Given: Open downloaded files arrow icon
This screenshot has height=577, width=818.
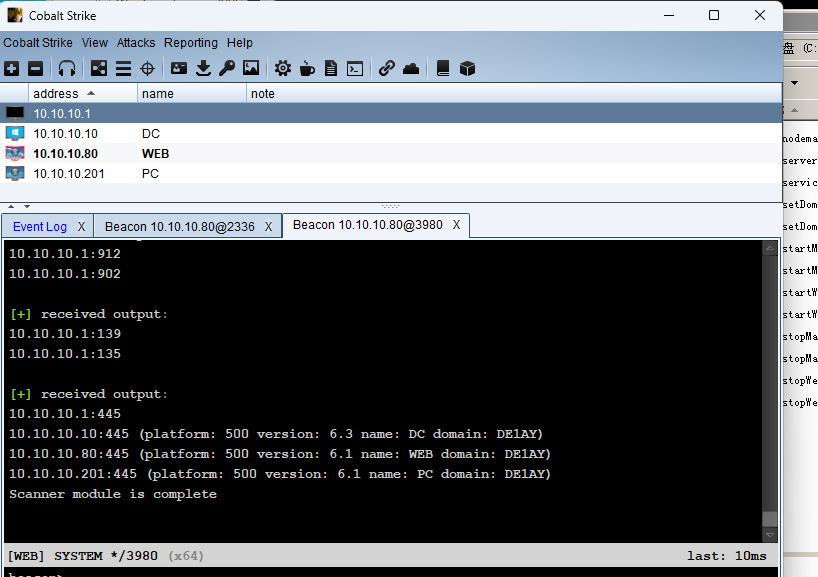Looking at the screenshot, I should tap(203, 68).
